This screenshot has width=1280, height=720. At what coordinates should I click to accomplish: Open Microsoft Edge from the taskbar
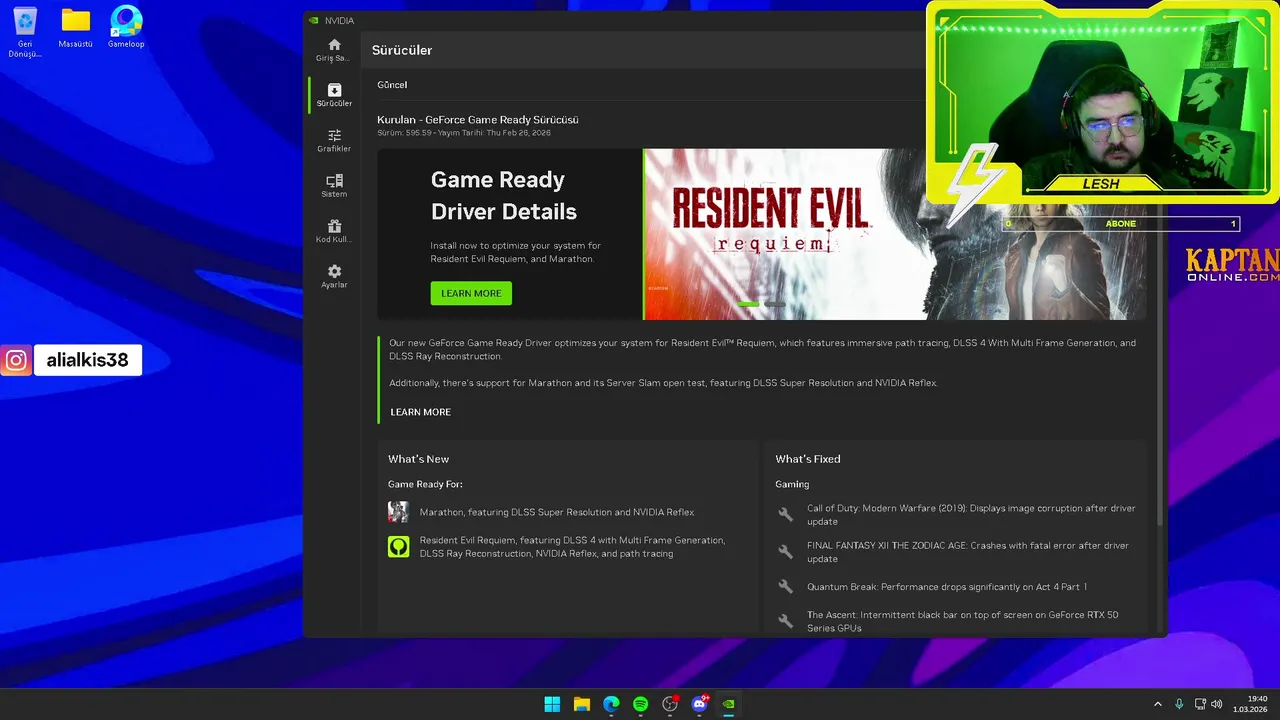(x=611, y=704)
